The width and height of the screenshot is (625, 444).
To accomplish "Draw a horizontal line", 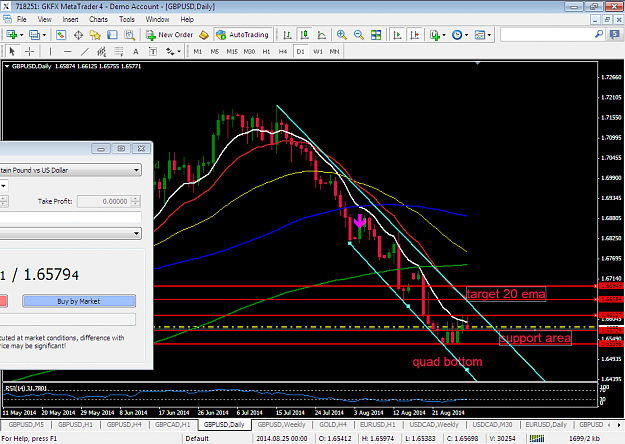I will click(67, 51).
